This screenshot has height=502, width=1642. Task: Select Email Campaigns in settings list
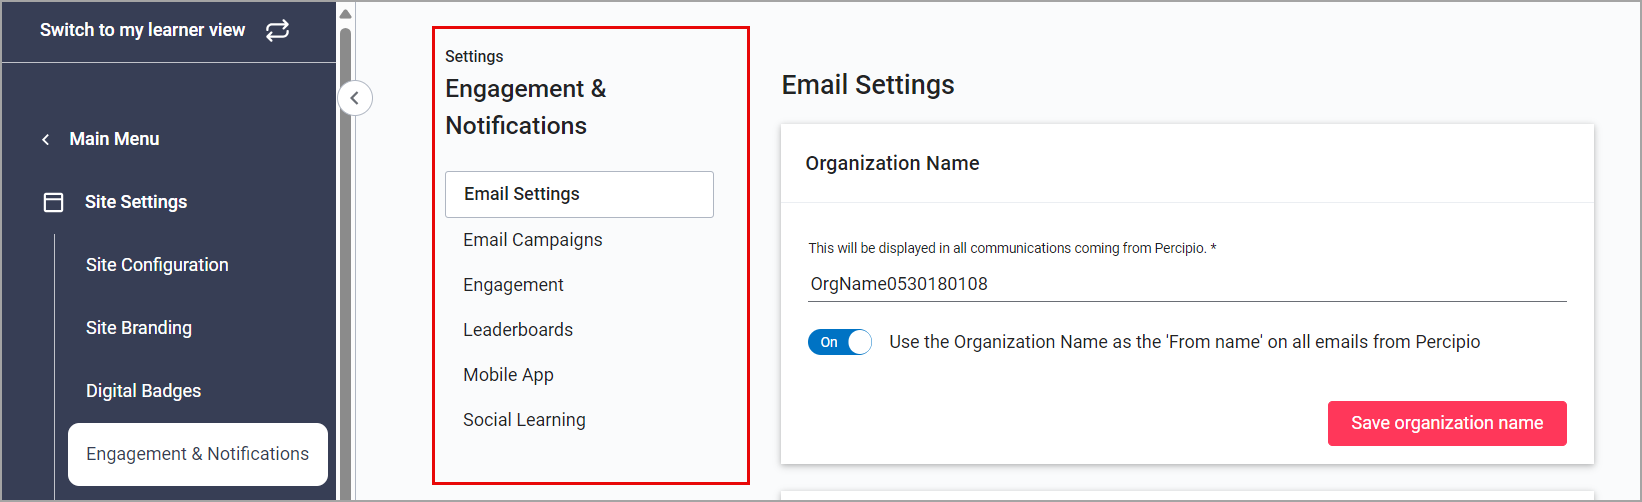click(x=532, y=240)
